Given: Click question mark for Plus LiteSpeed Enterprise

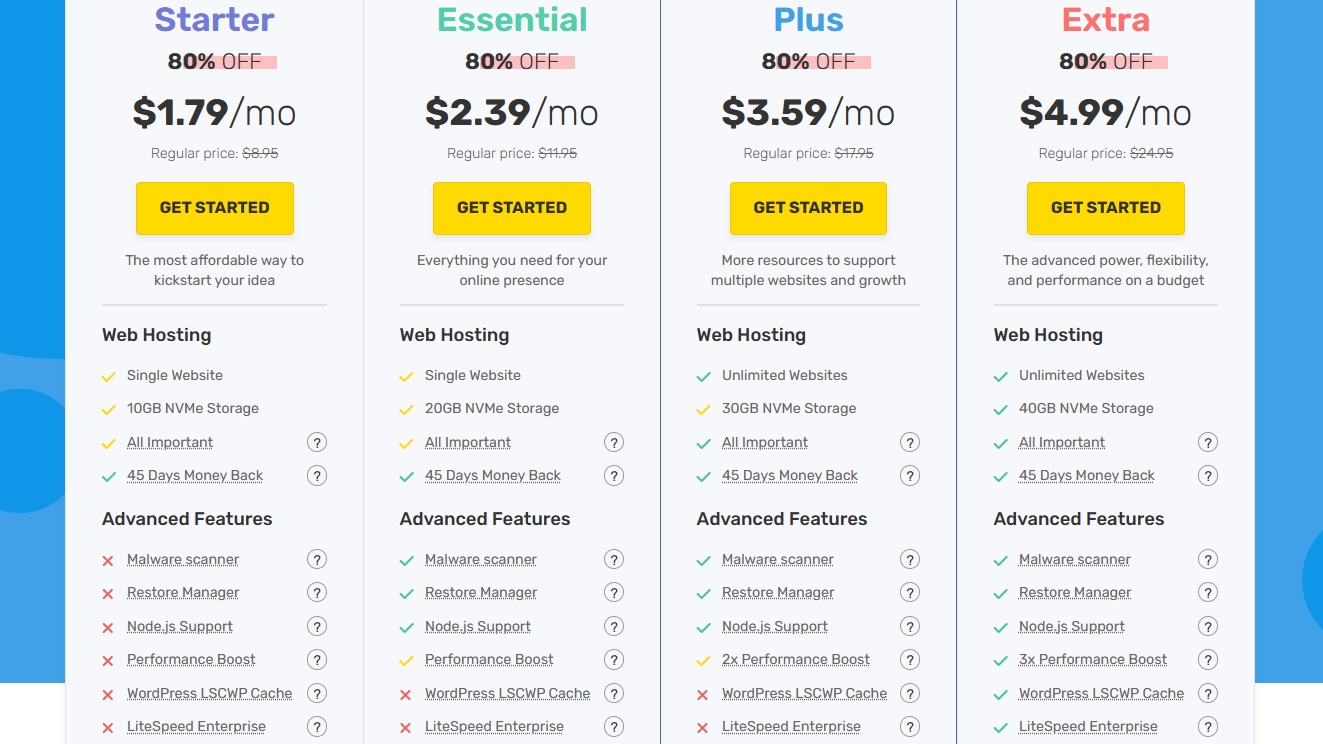Looking at the screenshot, I should (x=910, y=727).
